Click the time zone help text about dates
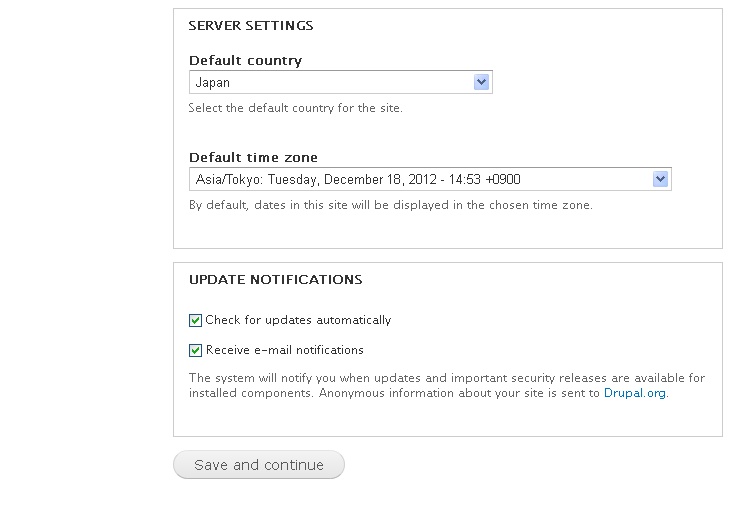The width and height of the screenshot is (751, 506). 391,205
